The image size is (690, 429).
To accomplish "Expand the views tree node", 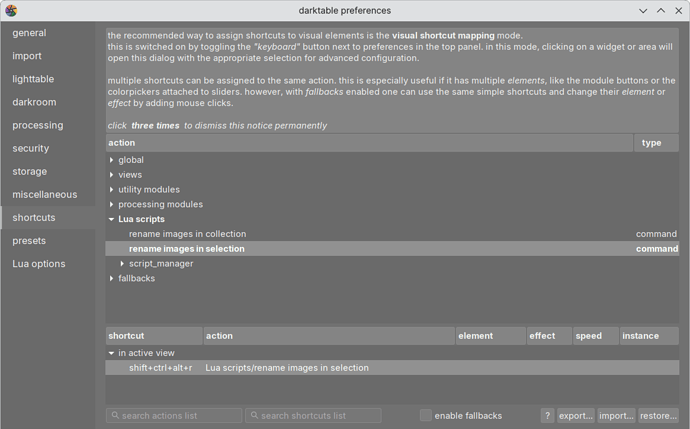I will (112, 175).
